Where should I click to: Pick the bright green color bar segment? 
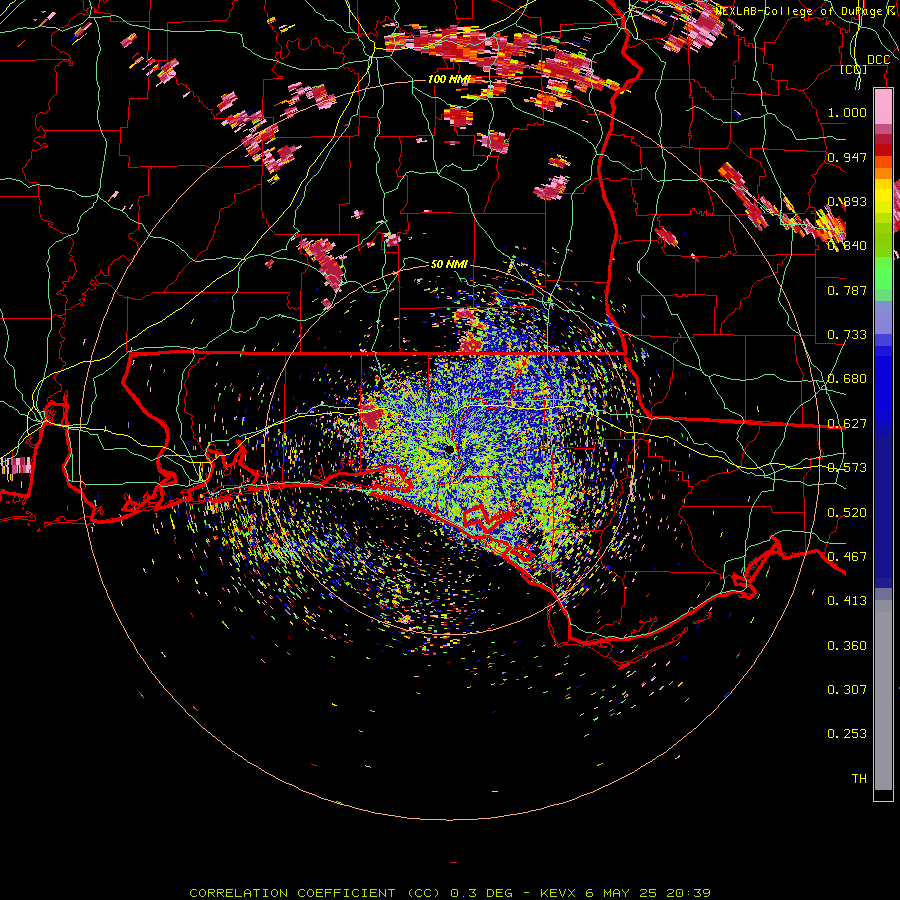coord(883,273)
